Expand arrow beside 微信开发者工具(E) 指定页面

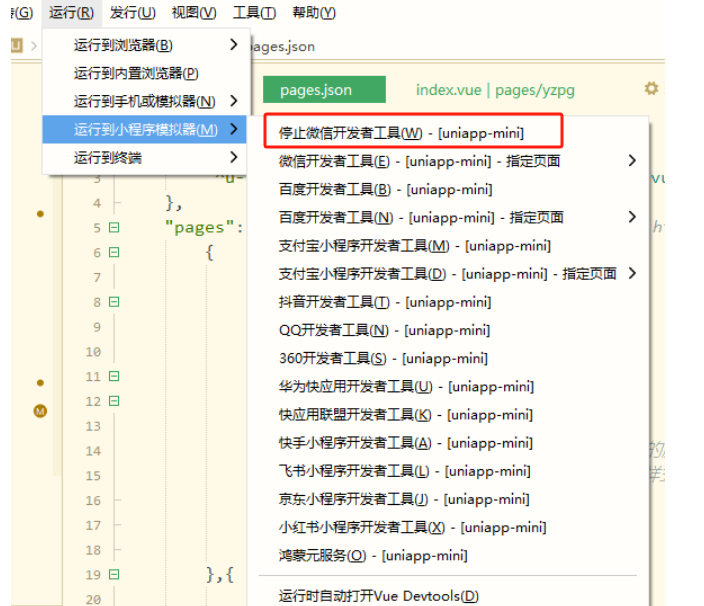(x=632, y=160)
